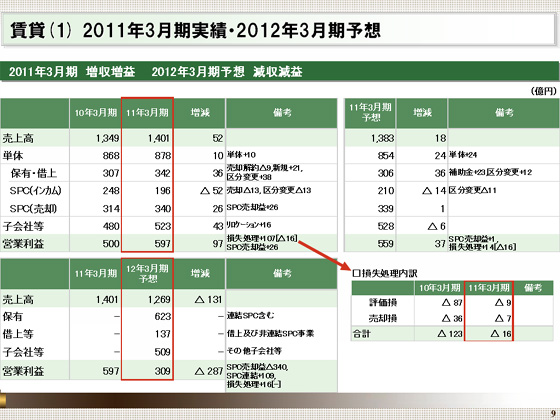
Task: Click the change value '△ 131'
Action: click(x=209, y=299)
